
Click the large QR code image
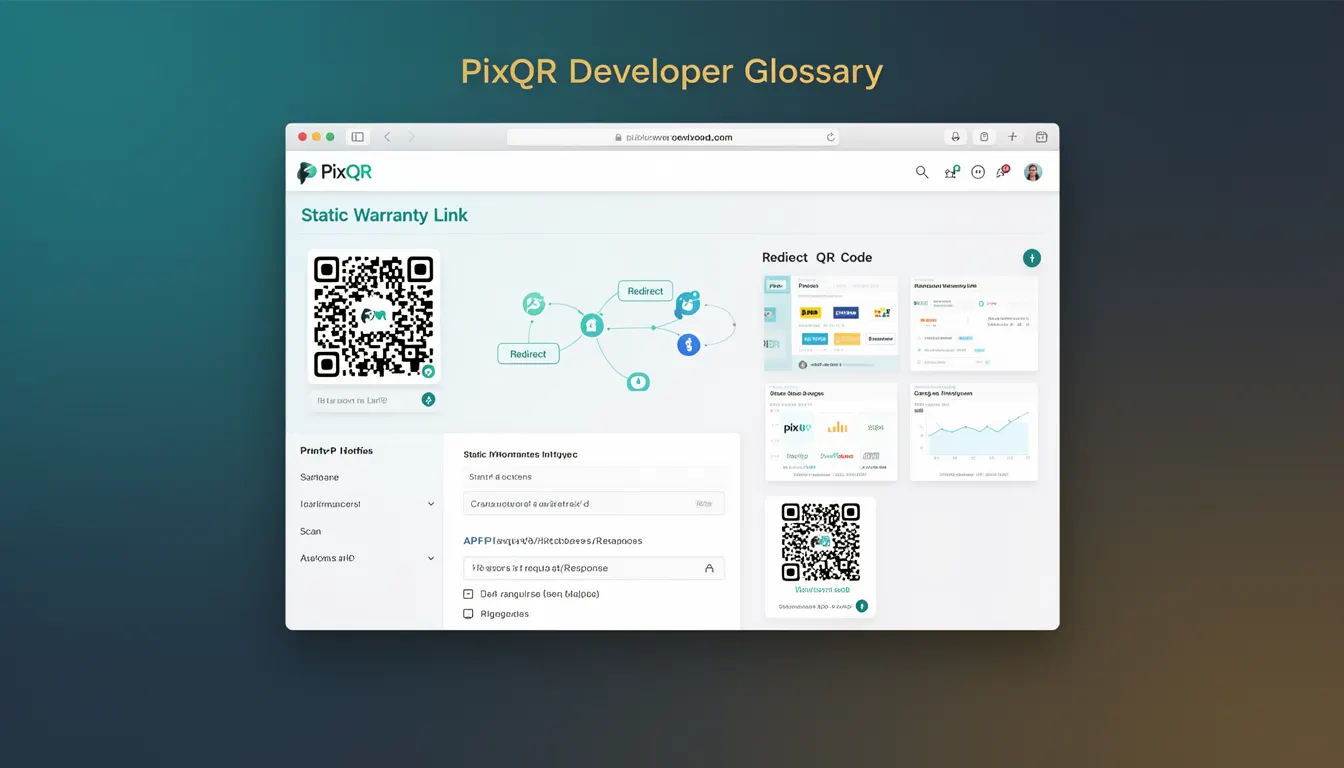(x=374, y=316)
